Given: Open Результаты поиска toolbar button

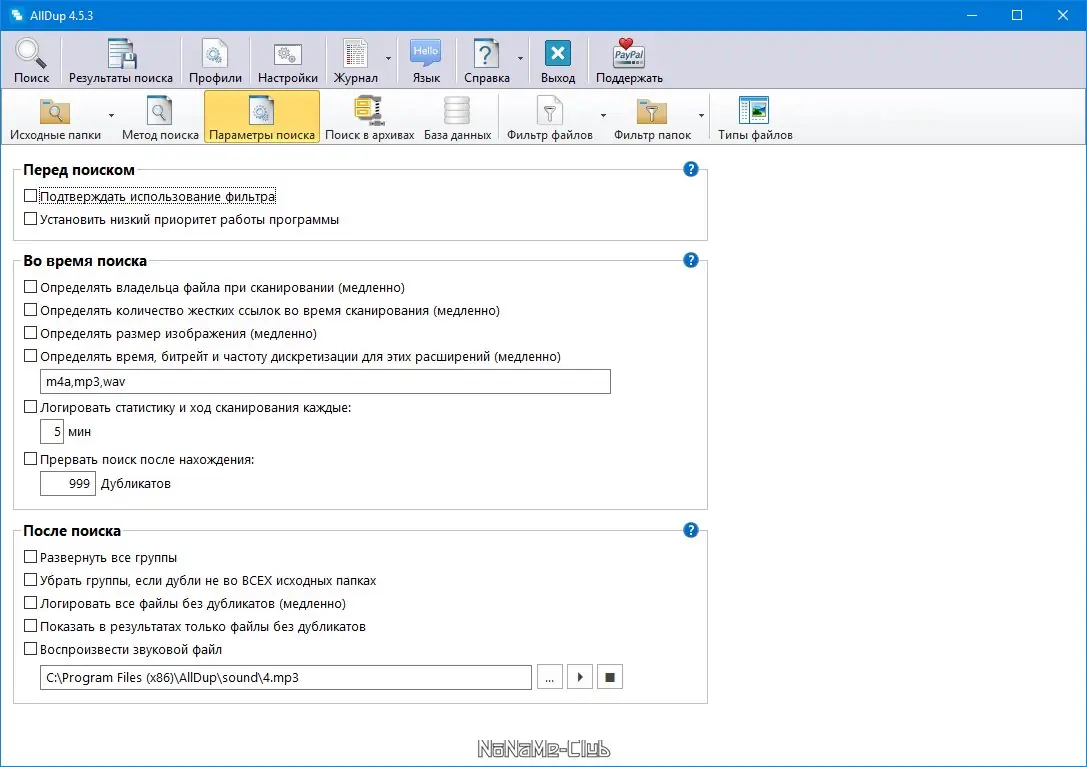Looking at the screenshot, I should (121, 61).
